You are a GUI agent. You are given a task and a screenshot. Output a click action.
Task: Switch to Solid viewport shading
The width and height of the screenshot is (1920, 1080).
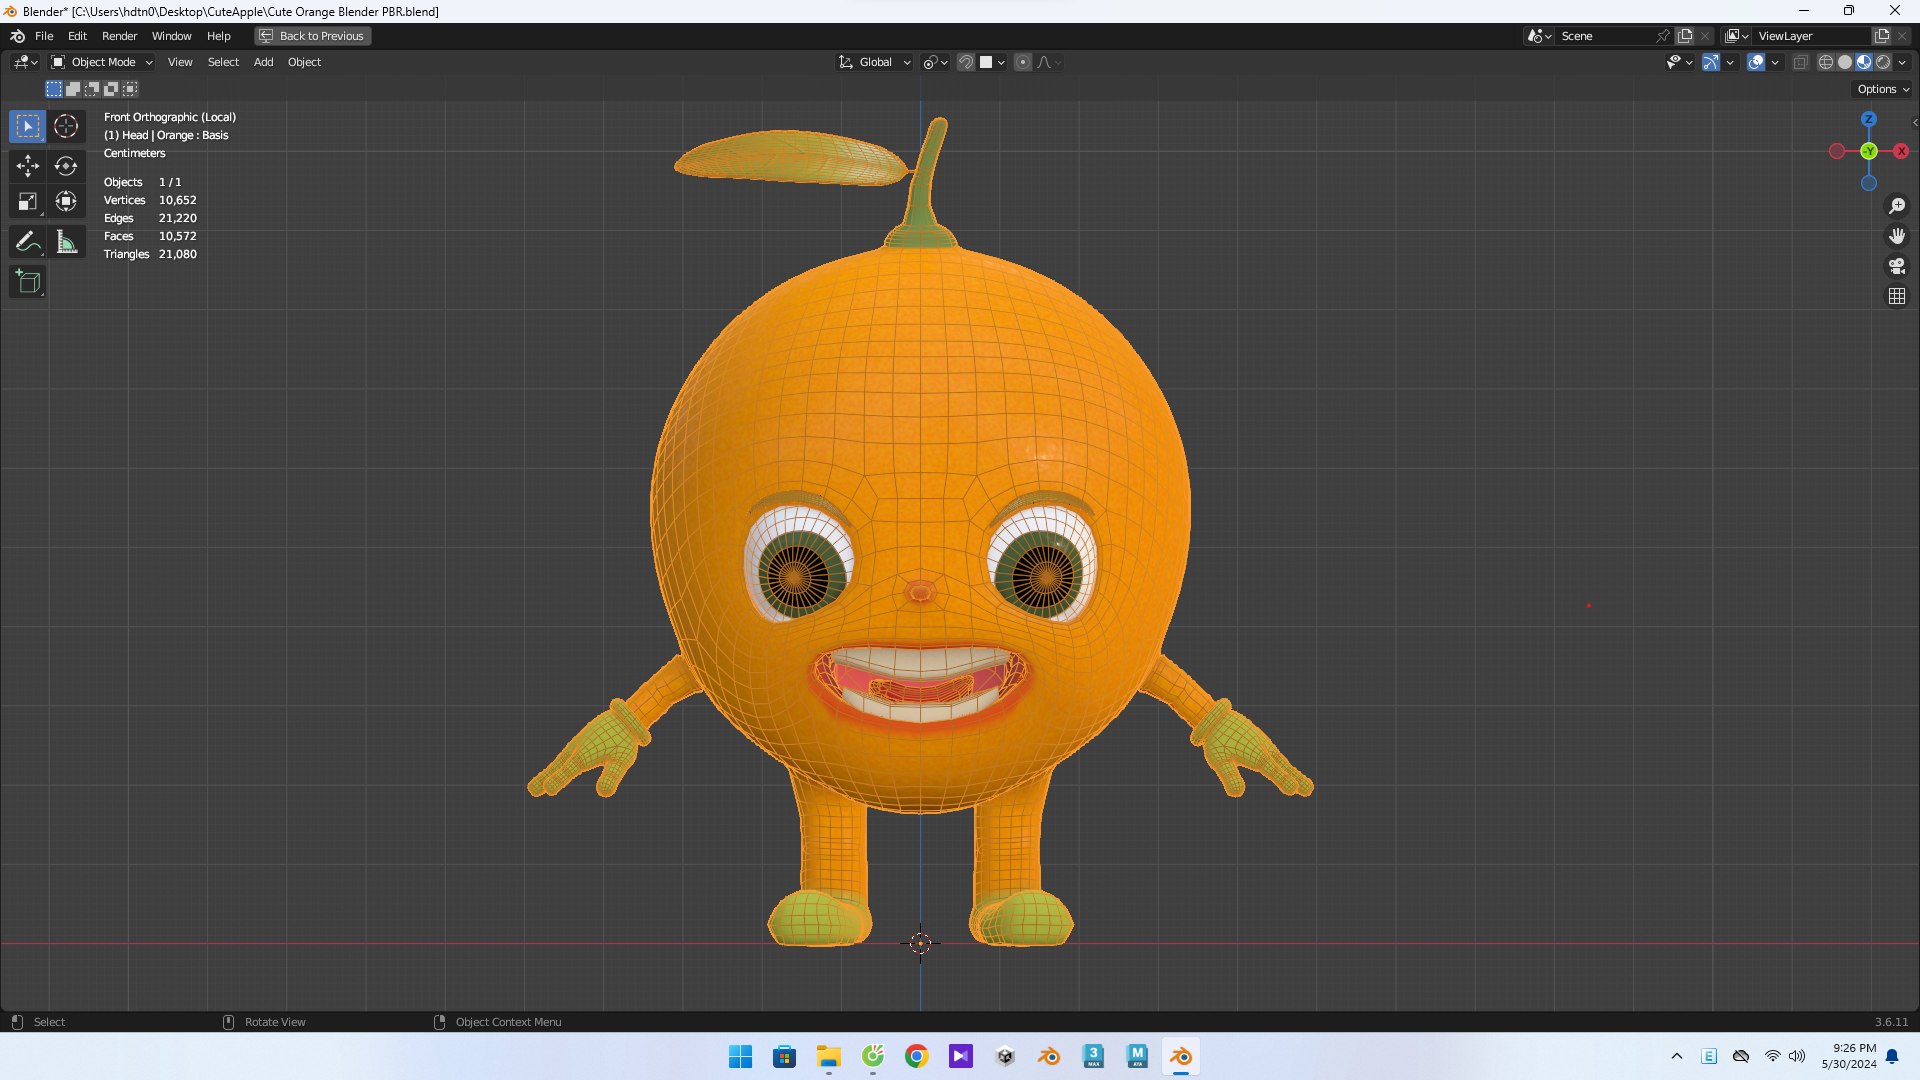(x=1845, y=62)
